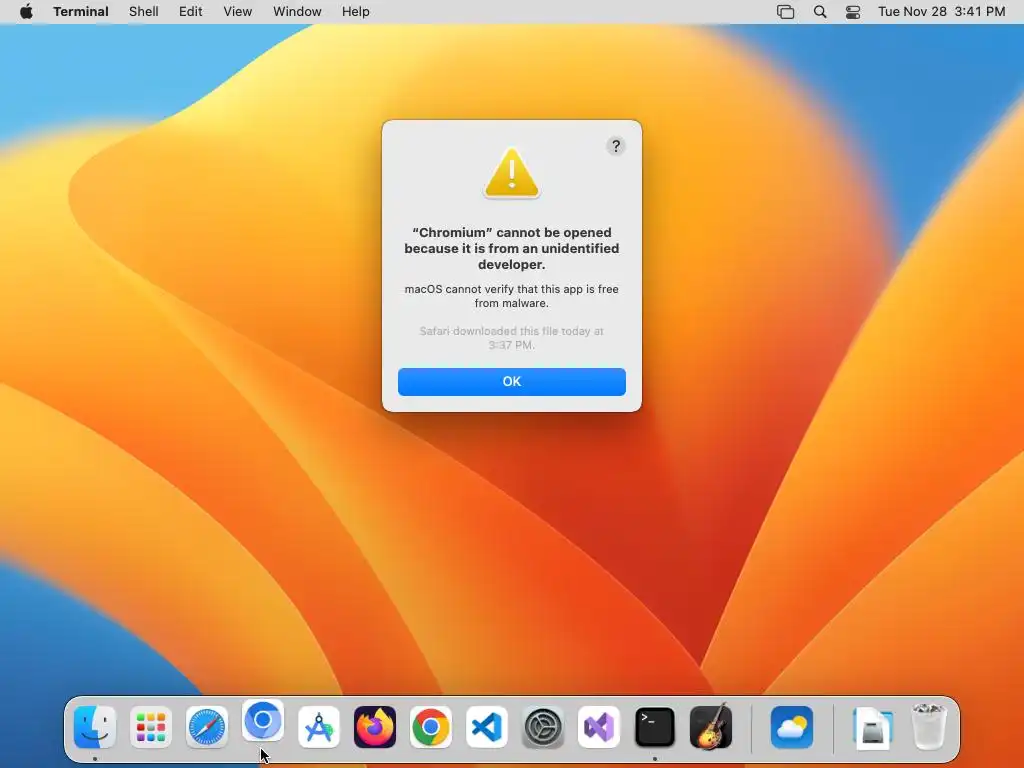Open the Terminal application menu
This screenshot has width=1024, height=768.
(81, 12)
